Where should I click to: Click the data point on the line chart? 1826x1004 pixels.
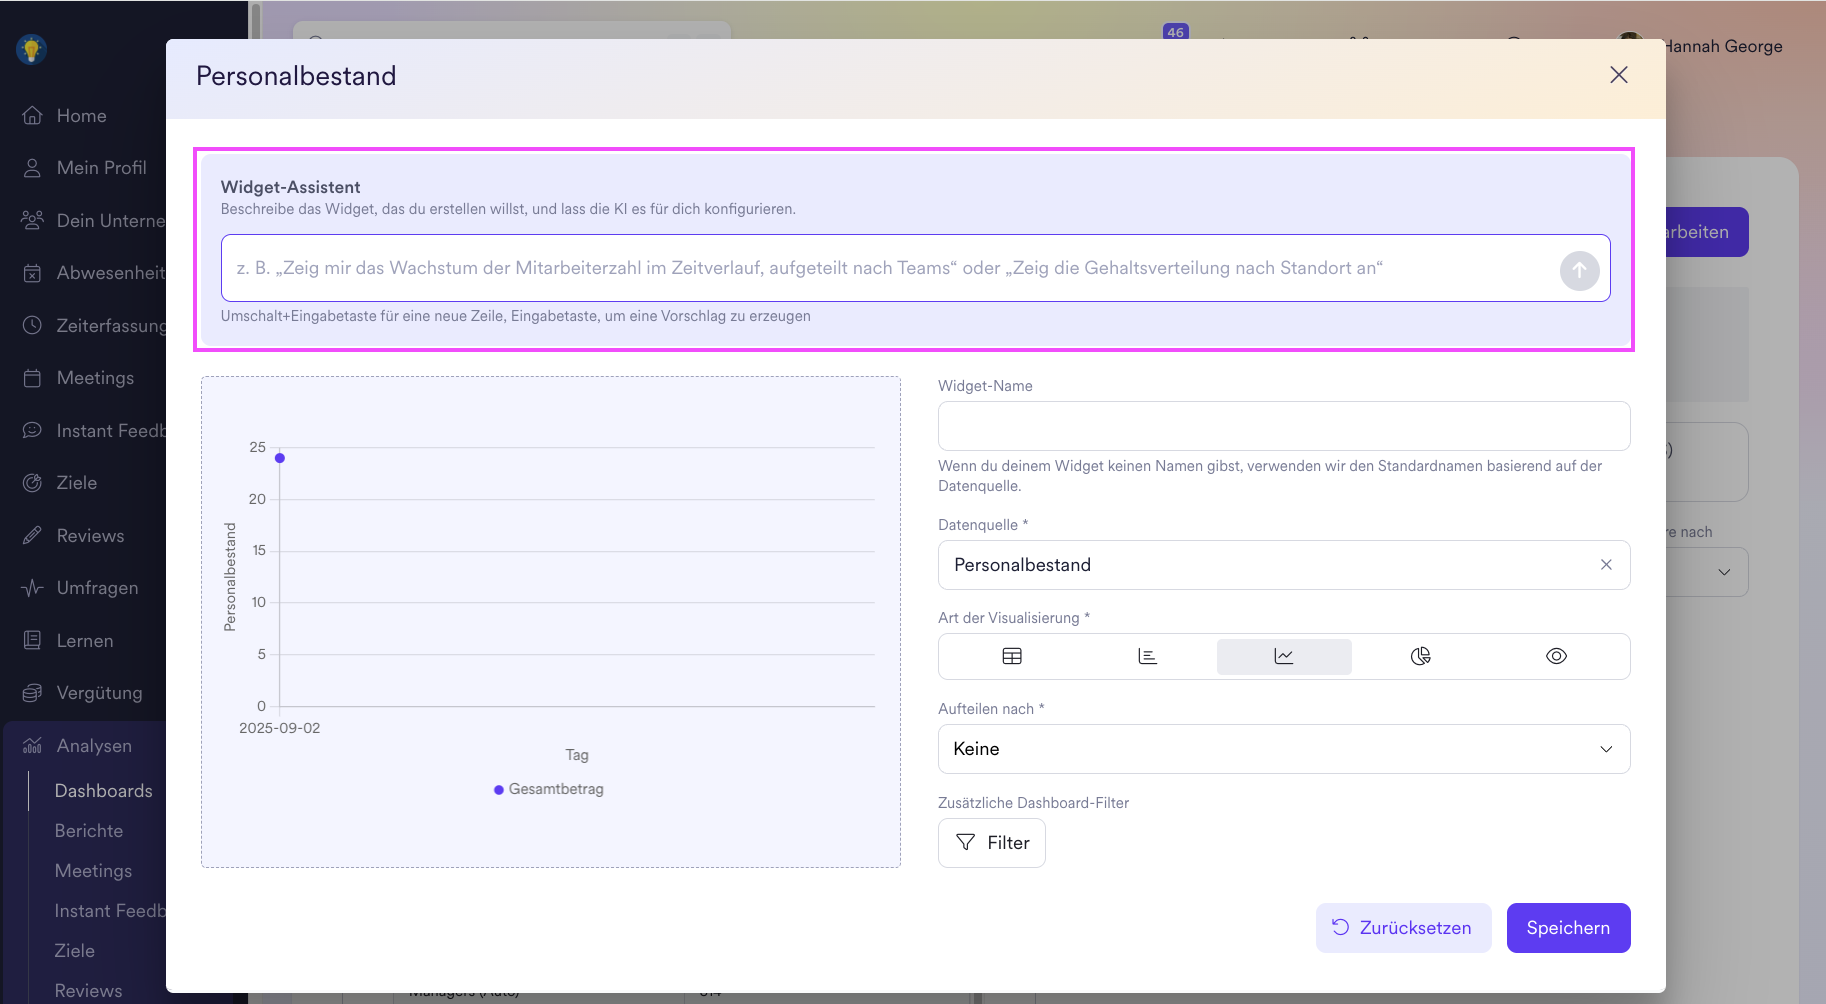tap(280, 458)
